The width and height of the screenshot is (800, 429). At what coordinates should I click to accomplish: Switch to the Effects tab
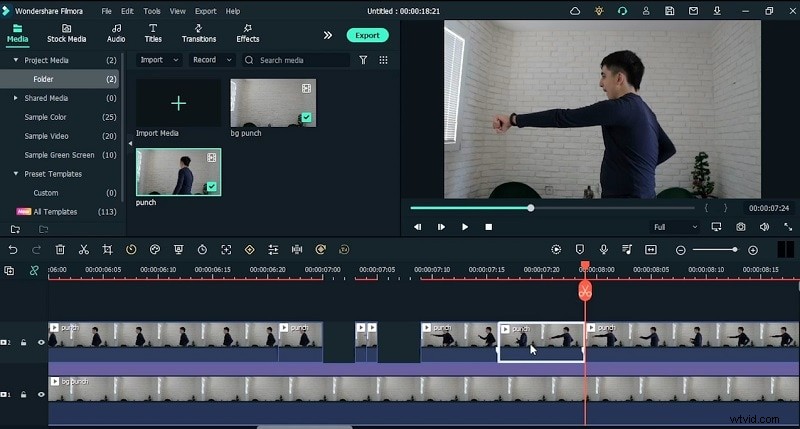tap(247, 34)
